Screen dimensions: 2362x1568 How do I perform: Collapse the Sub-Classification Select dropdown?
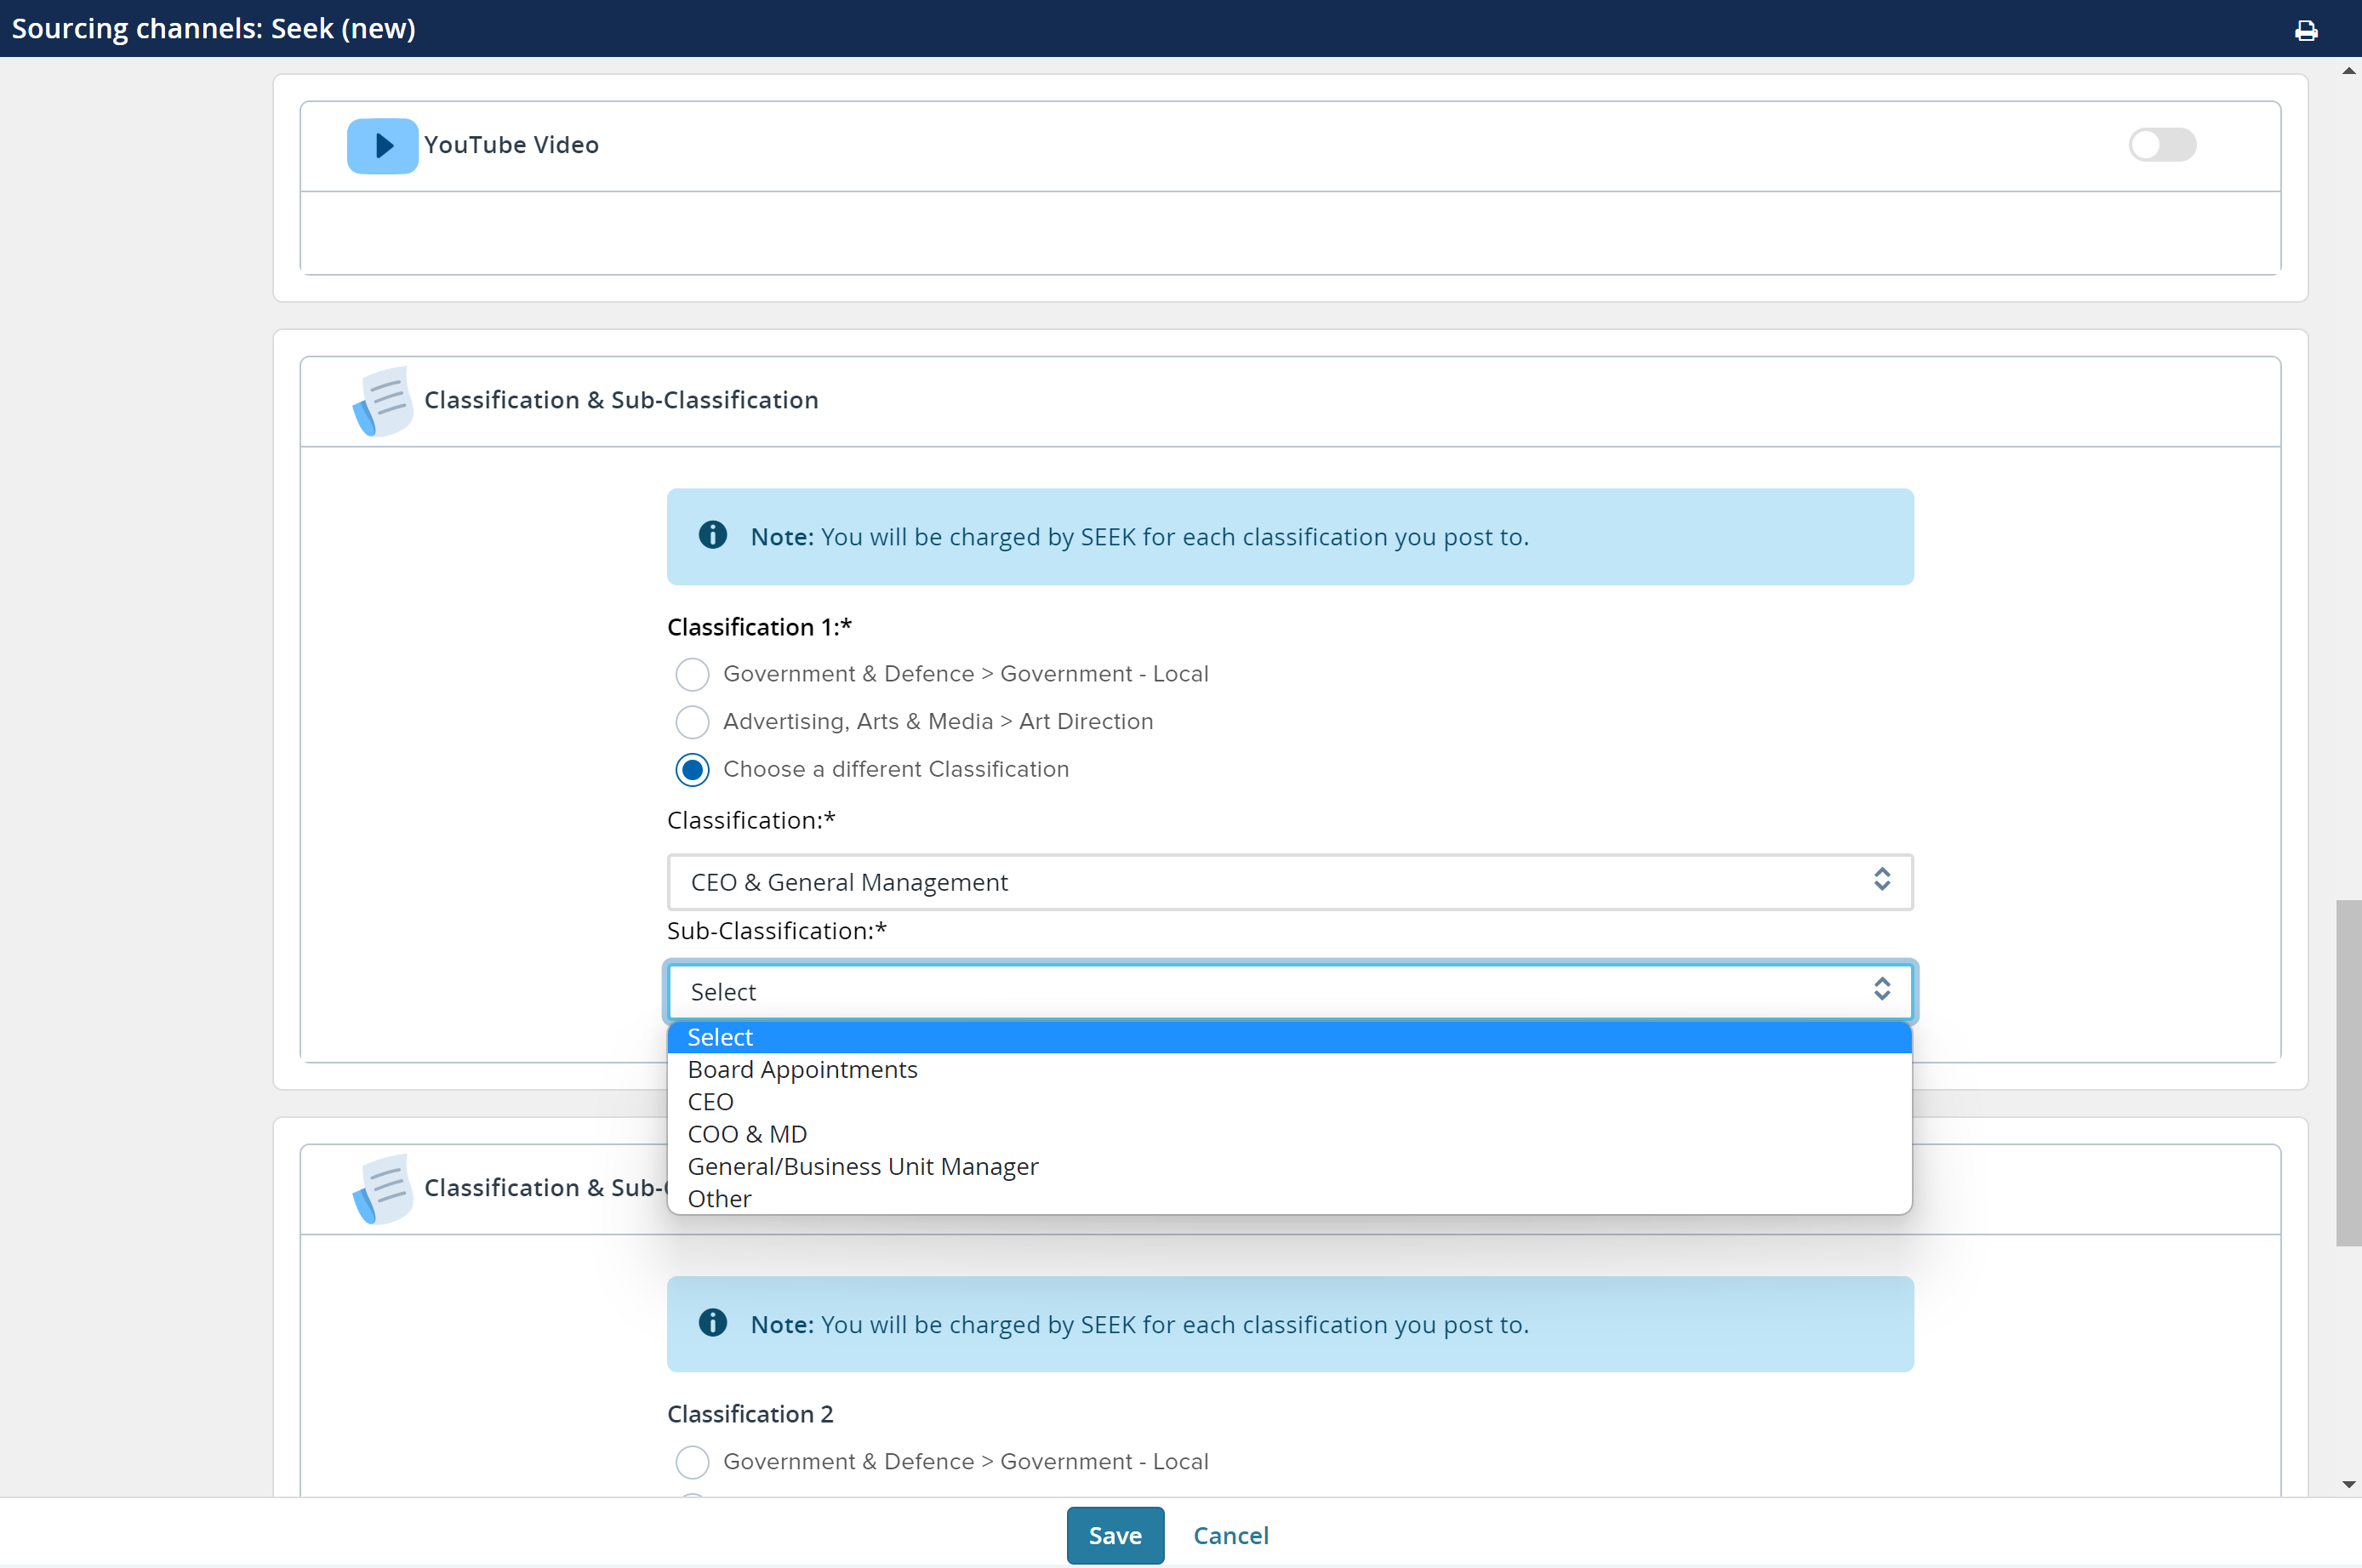click(x=1289, y=992)
